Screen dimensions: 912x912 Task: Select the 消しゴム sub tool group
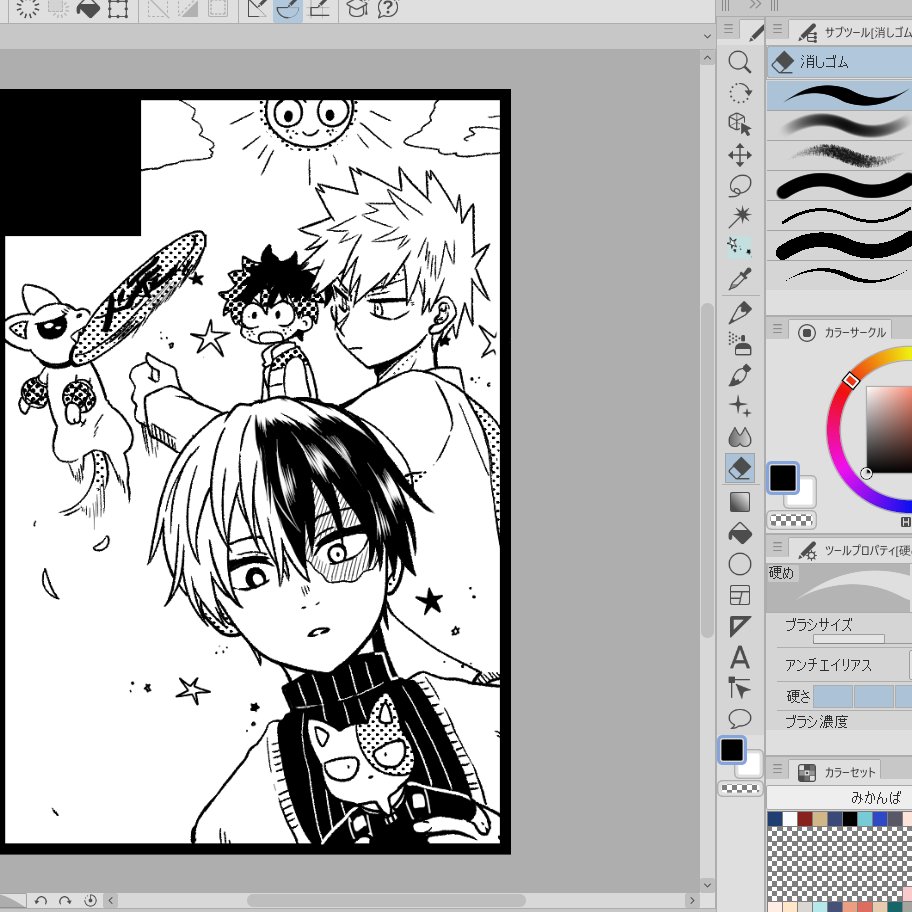(x=839, y=62)
